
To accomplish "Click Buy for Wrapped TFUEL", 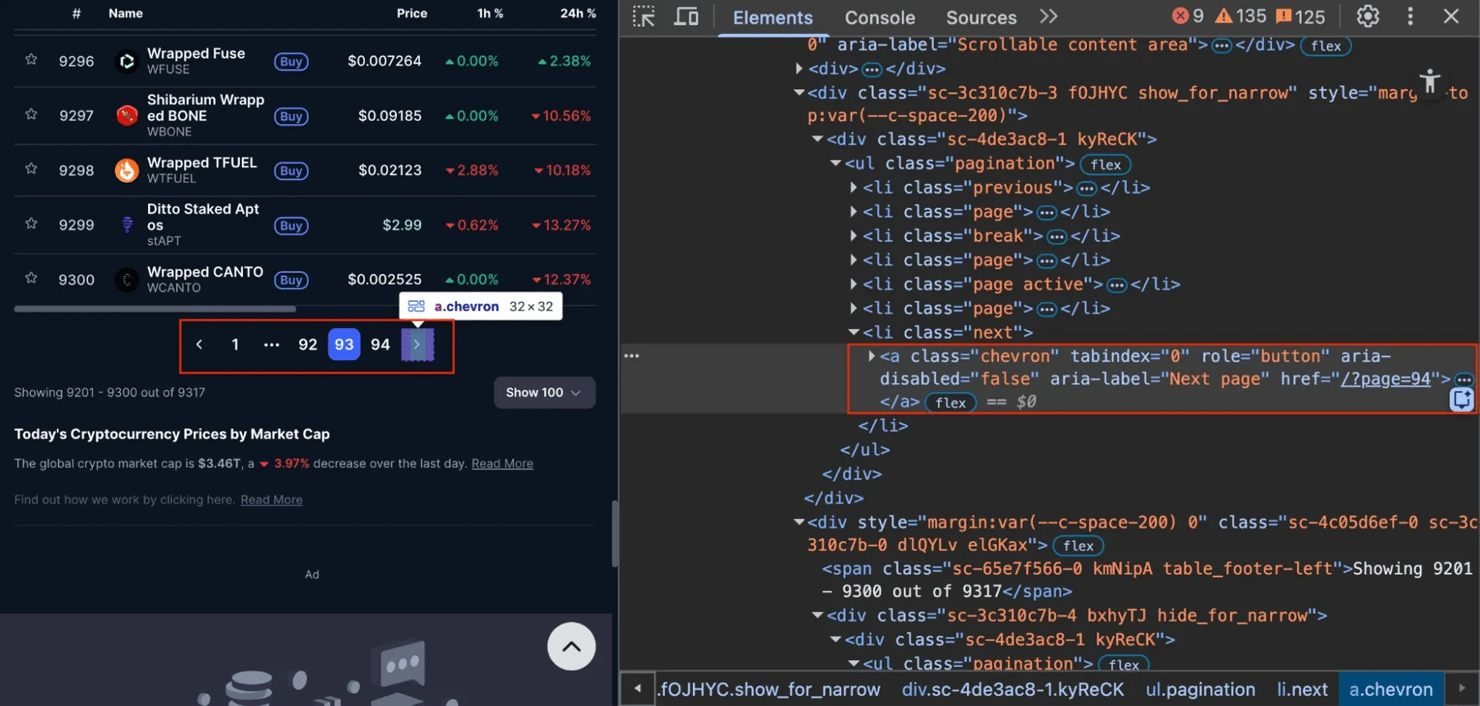I will tap(291, 171).
